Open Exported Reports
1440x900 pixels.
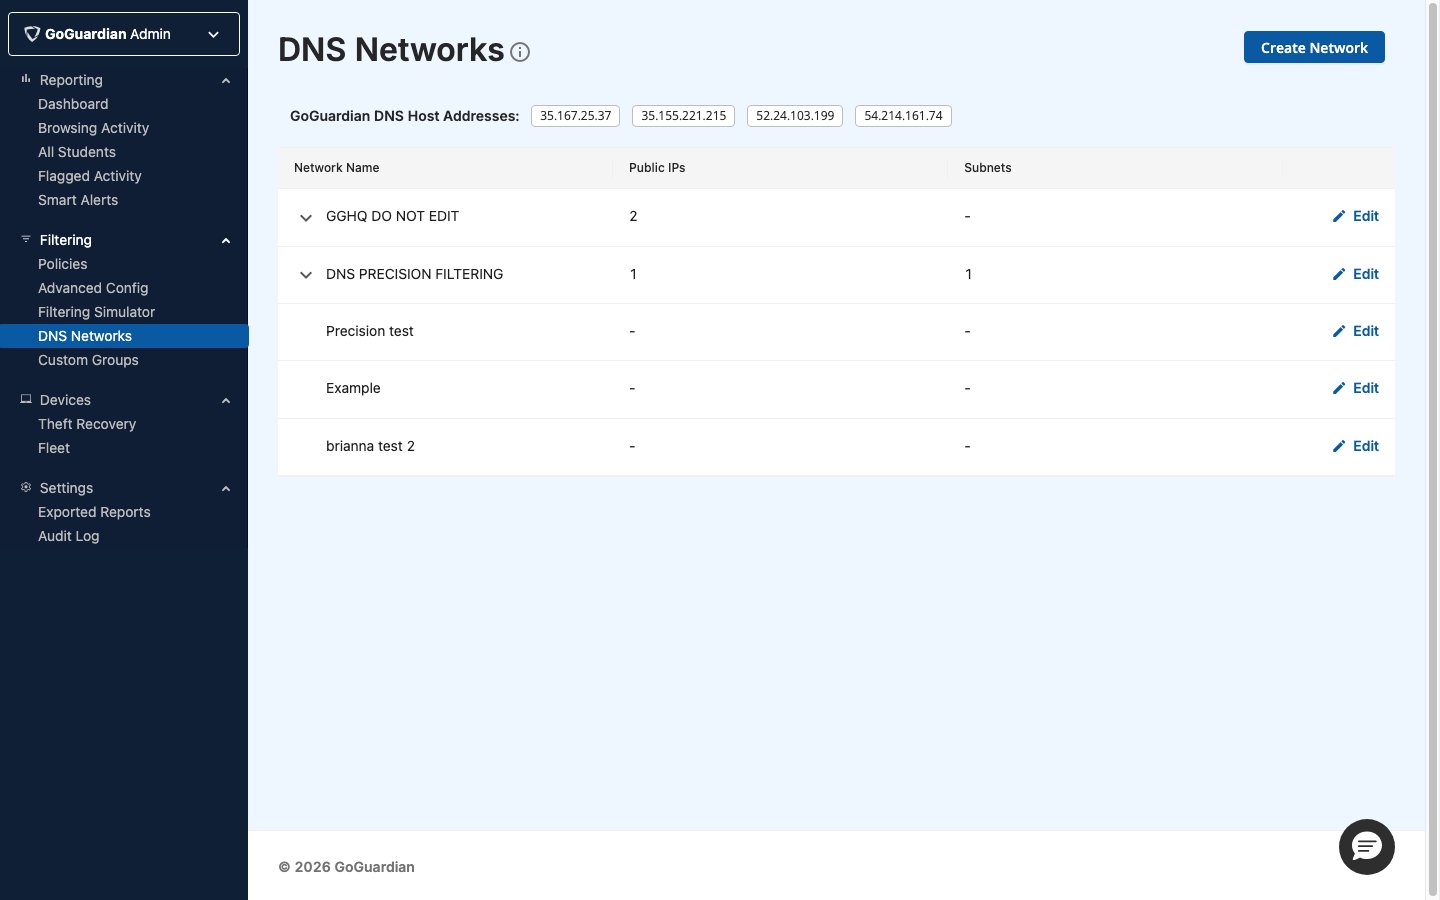tap(94, 512)
